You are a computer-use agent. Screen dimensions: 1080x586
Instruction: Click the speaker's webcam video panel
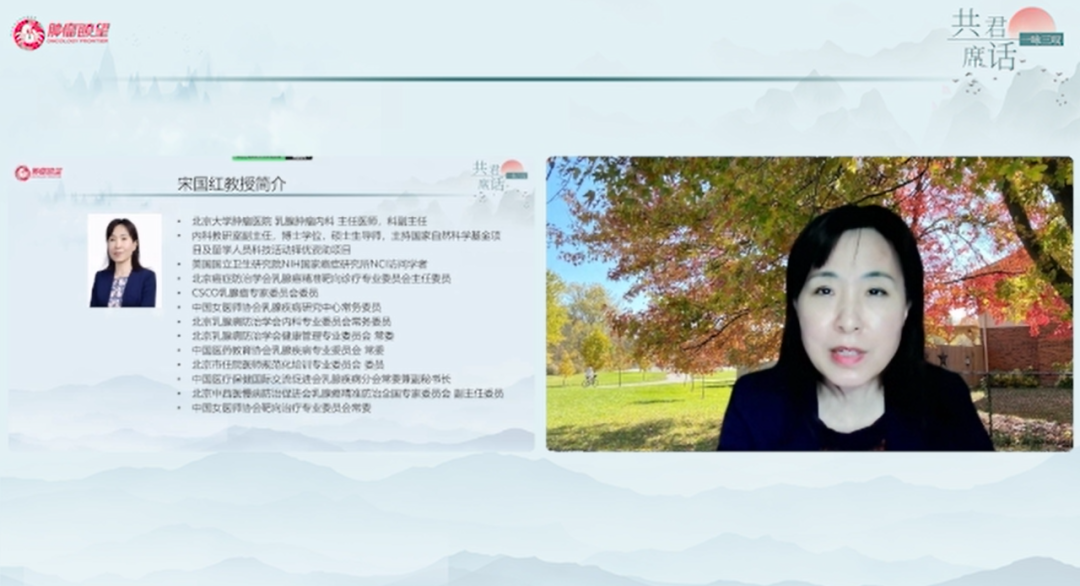[809, 303]
